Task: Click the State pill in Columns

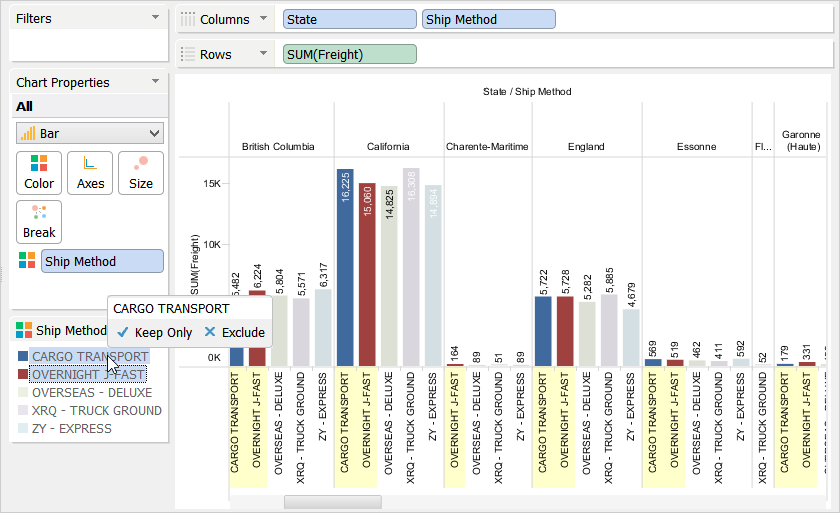Action: [x=349, y=19]
